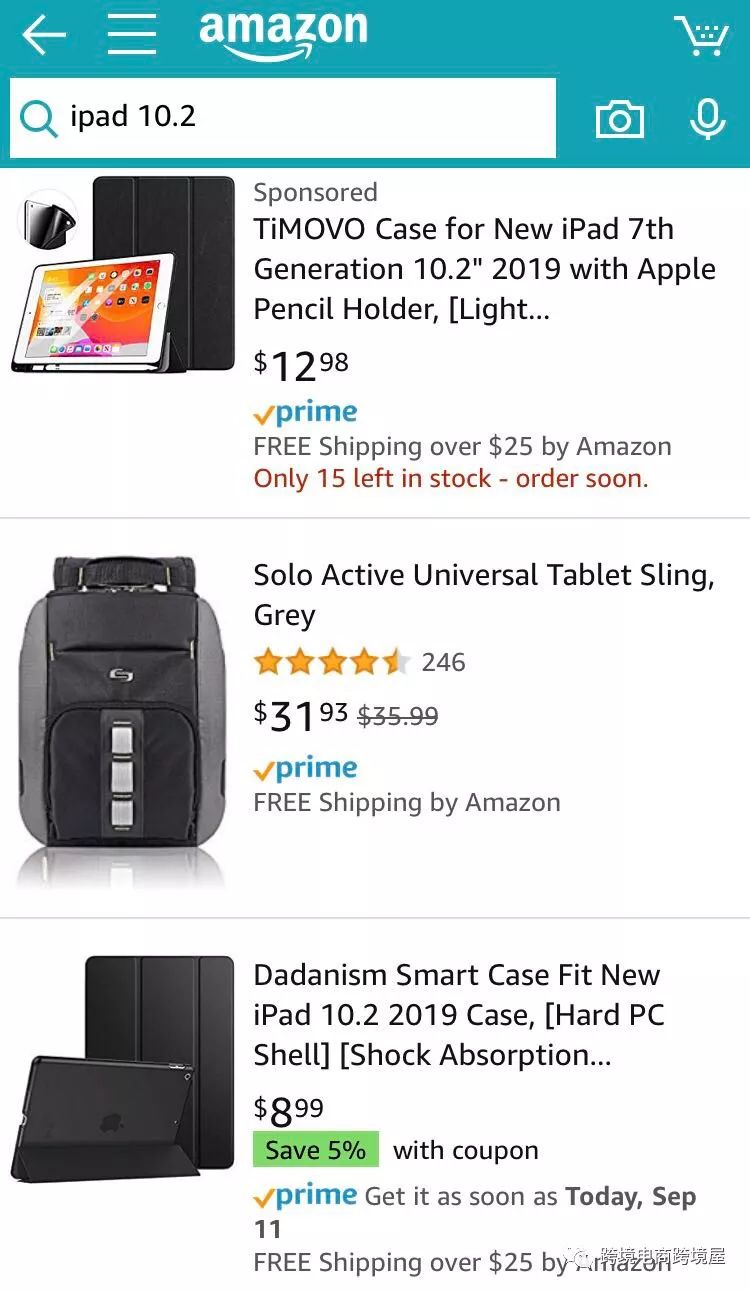The height and width of the screenshot is (1290, 750).
Task: Open the hamburger menu
Action: pyautogui.click(x=132, y=36)
